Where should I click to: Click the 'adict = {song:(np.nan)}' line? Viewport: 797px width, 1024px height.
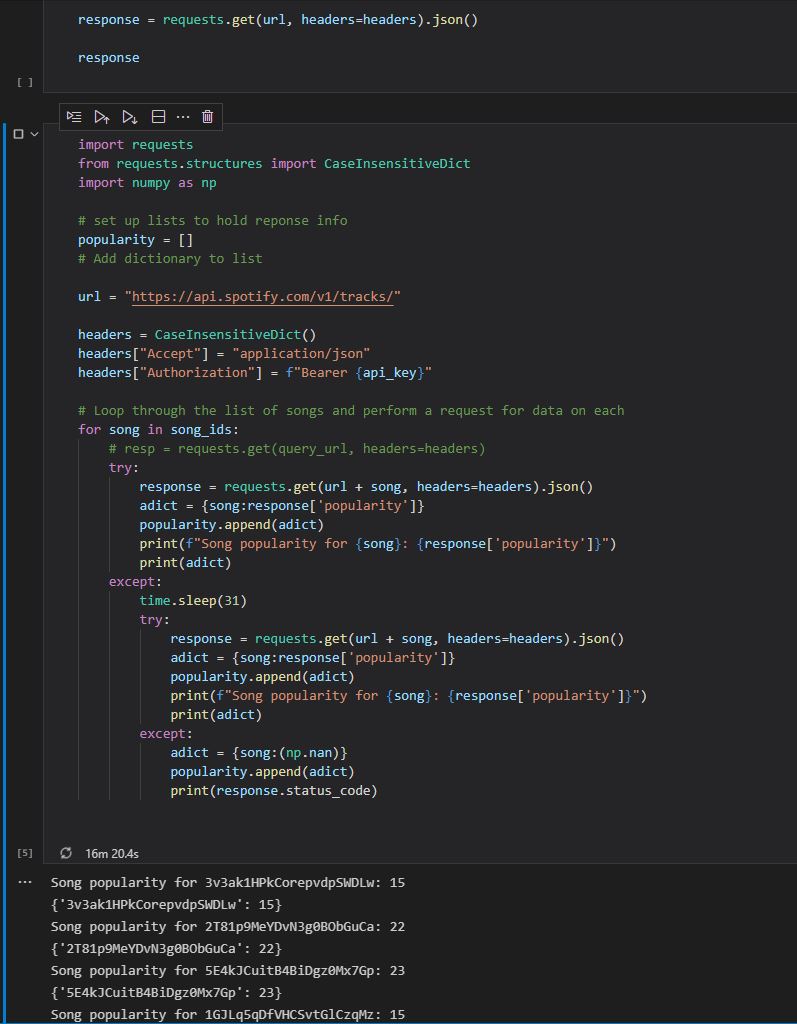pos(259,752)
